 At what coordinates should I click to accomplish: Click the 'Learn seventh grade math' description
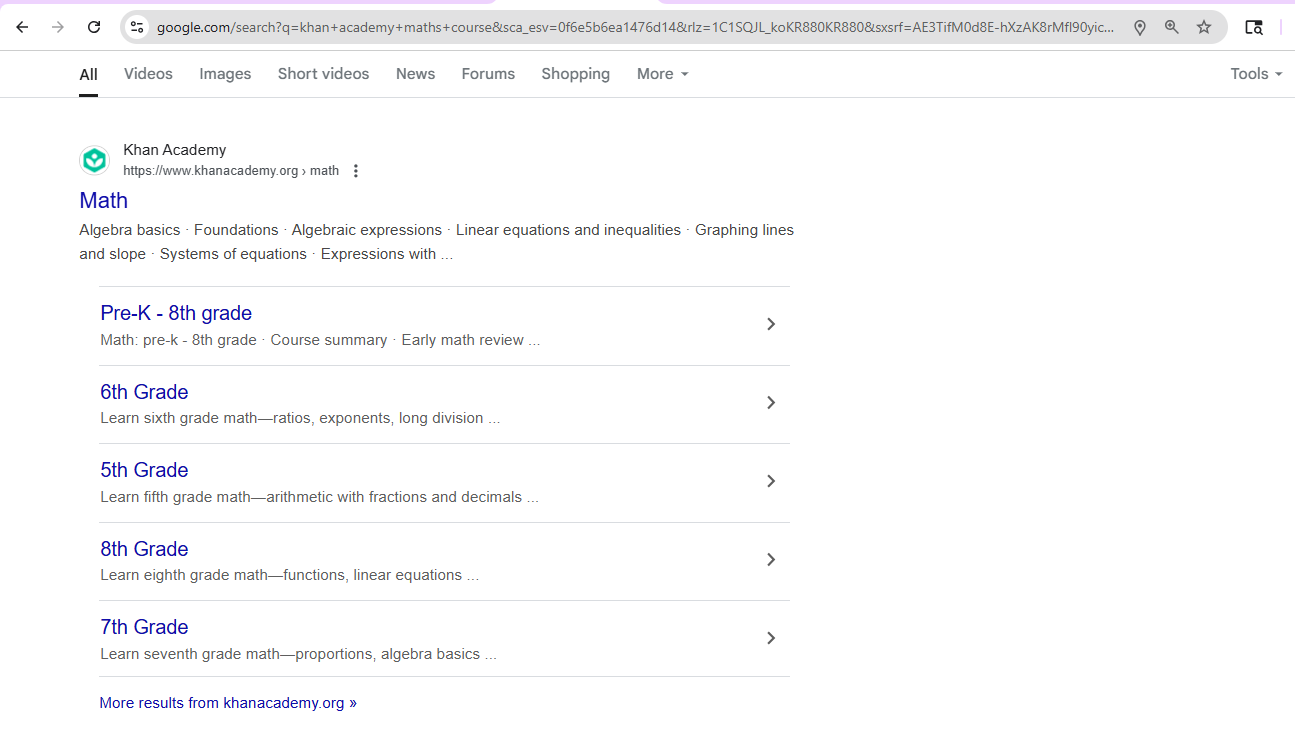298,654
